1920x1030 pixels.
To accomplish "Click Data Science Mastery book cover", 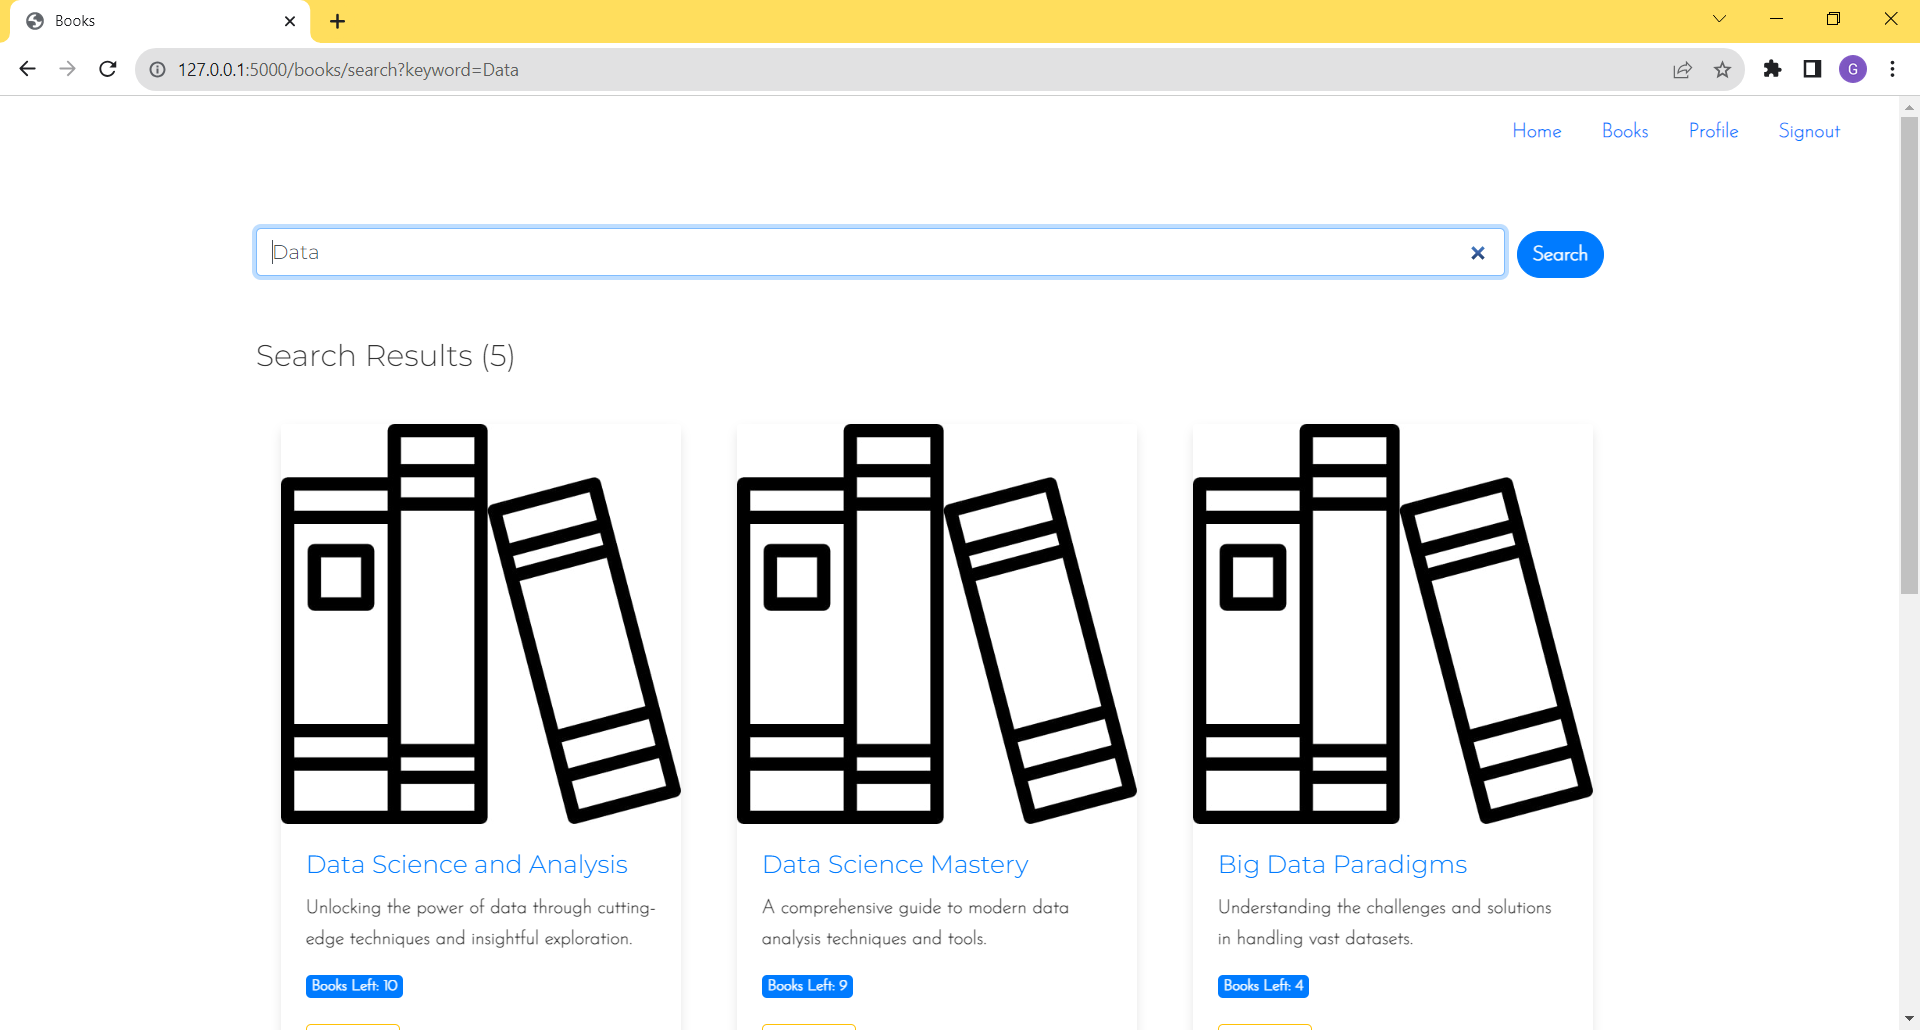I will [x=937, y=624].
